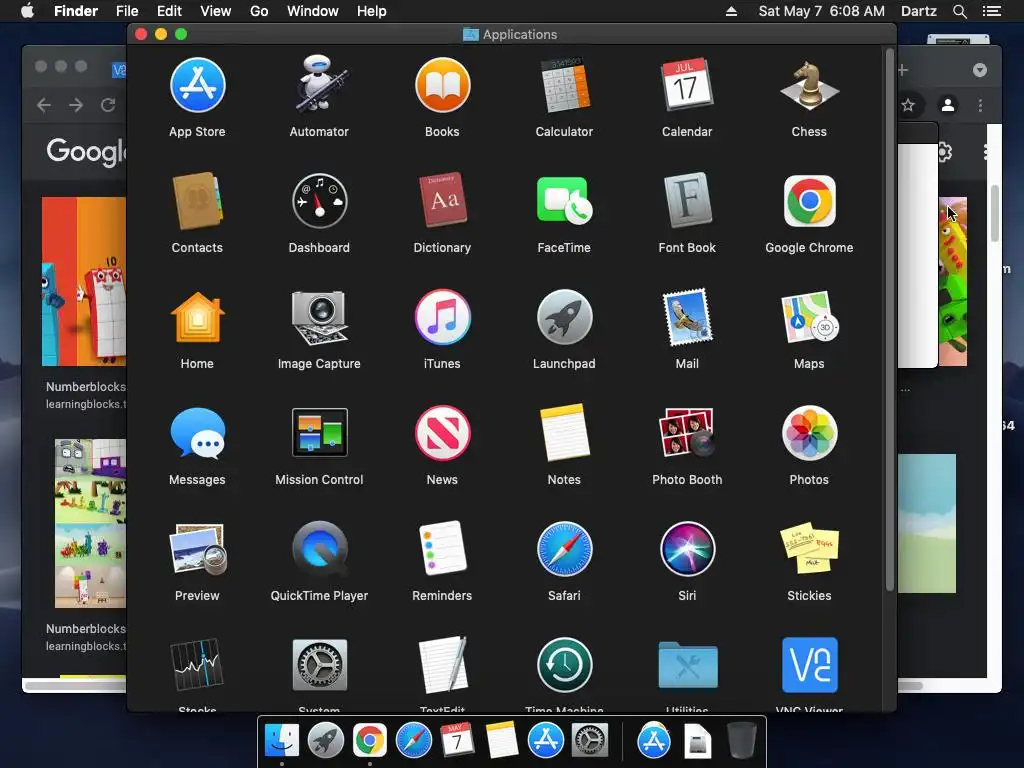Viewport: 1024px width, 768px height.
Task: Show Notification Center from menu bar
Action: pyautogui.click(x=992, y=11)
